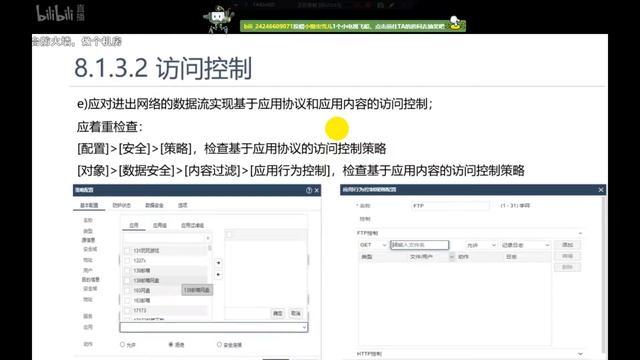Switch to the 基本配置 tab
The image size is (640, 360).
coord(89,205)
